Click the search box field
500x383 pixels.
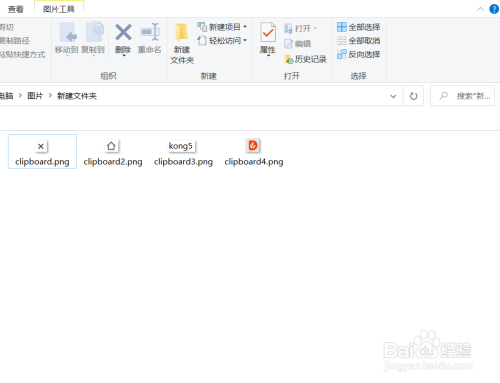463,96
